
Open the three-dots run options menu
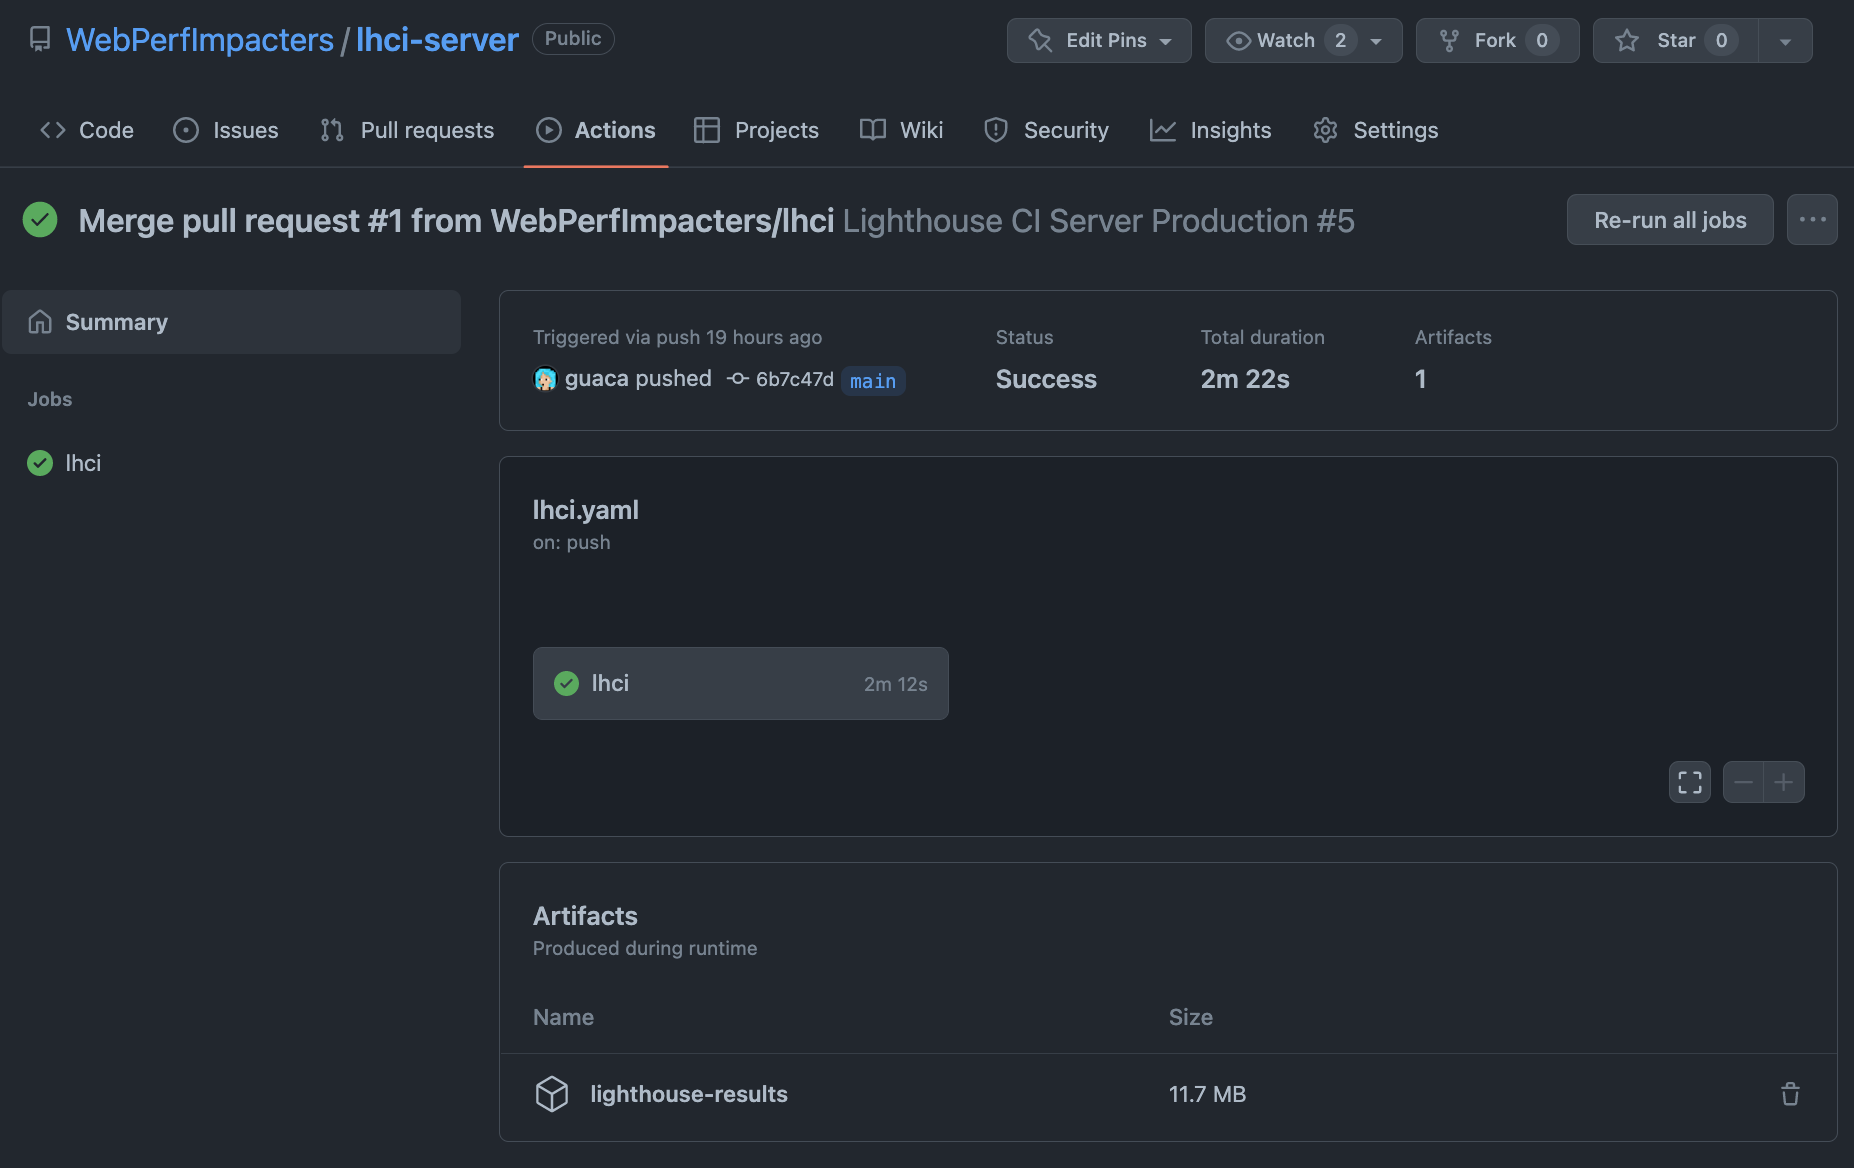coord(1812,220)
